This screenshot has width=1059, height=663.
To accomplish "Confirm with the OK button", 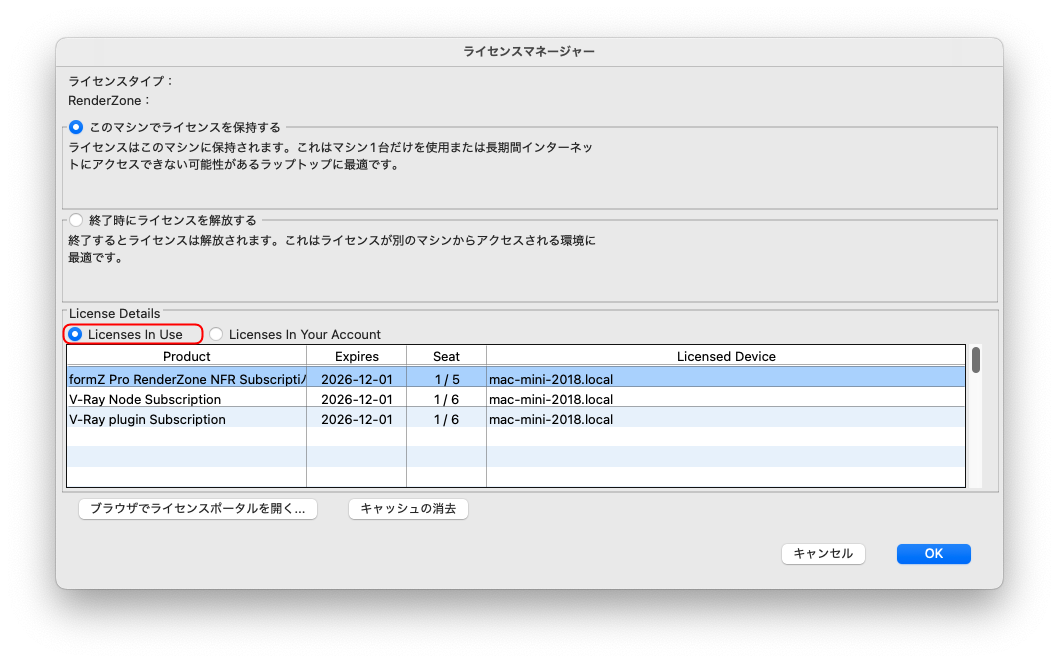I will point(933,554).
